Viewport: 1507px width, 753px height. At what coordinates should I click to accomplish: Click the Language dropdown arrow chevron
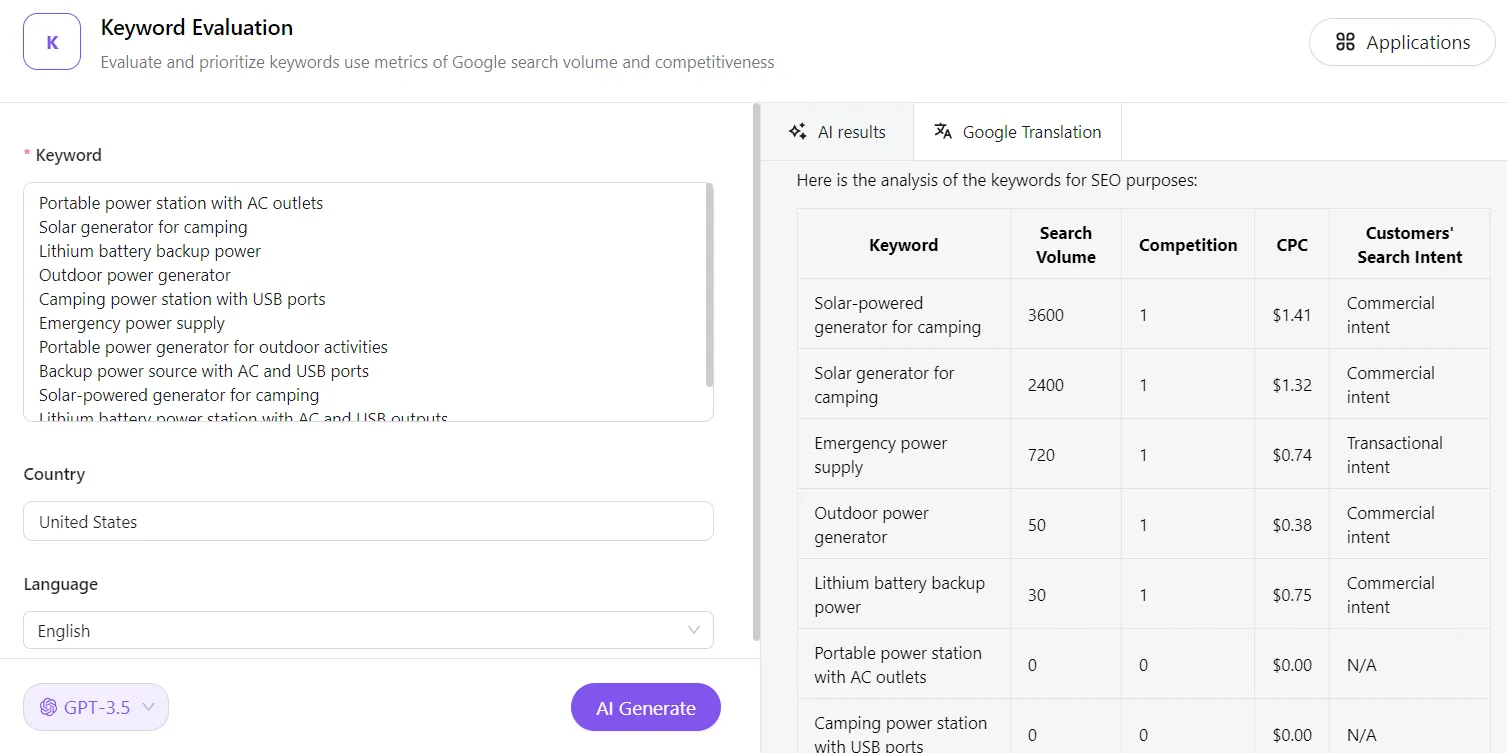tap(694, 631)
